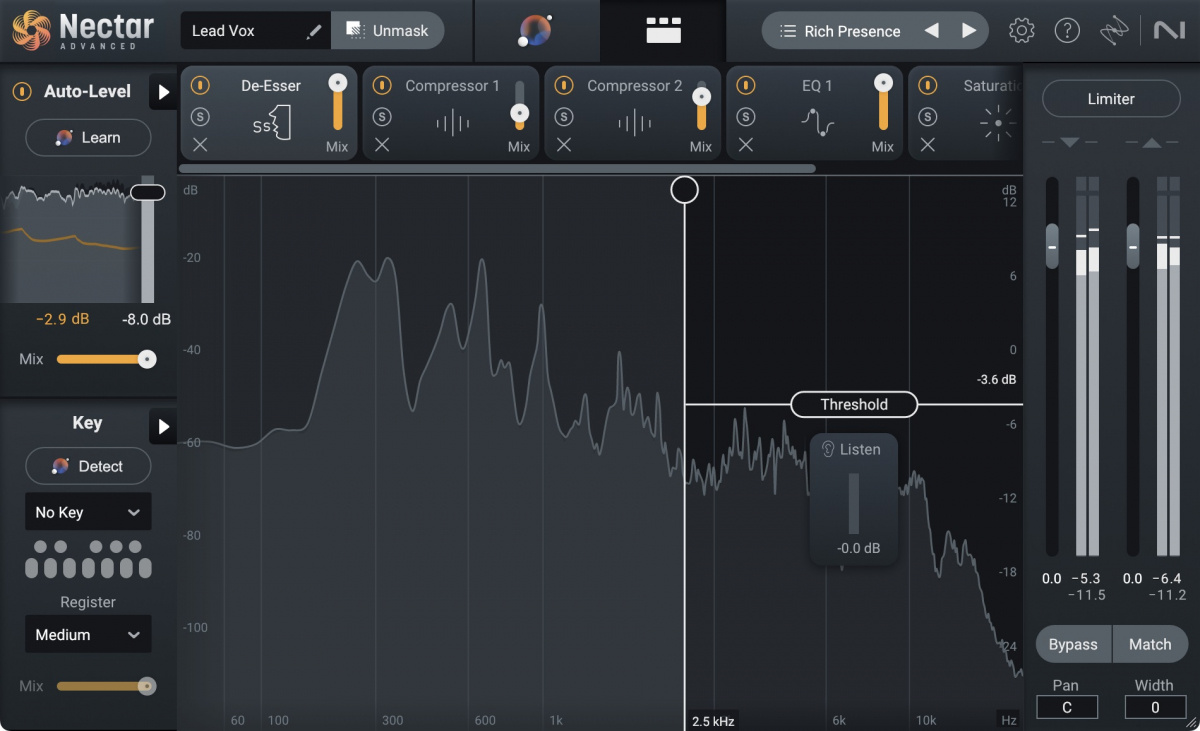Click the inter-plugin signal chain icon

(1113, 30)
